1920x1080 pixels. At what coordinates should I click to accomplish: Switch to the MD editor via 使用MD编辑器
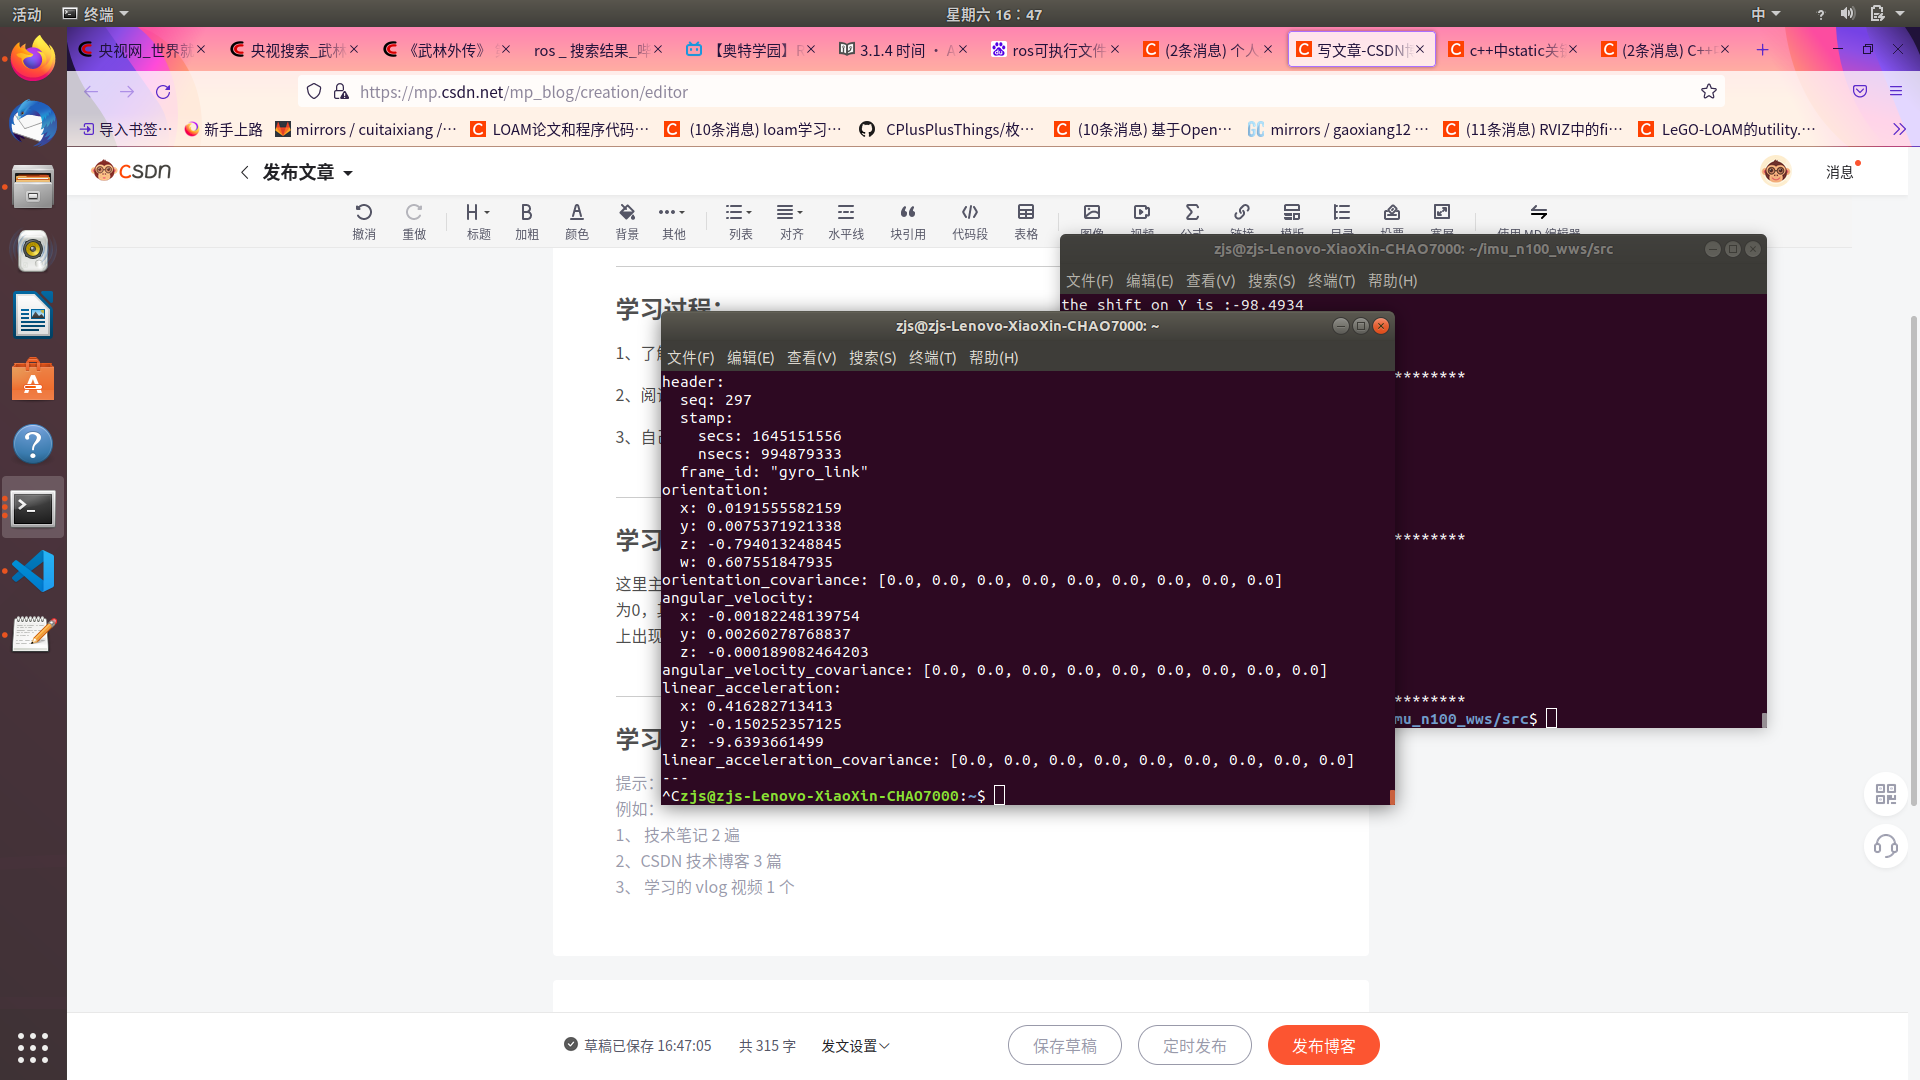[x=1537, y=215]
